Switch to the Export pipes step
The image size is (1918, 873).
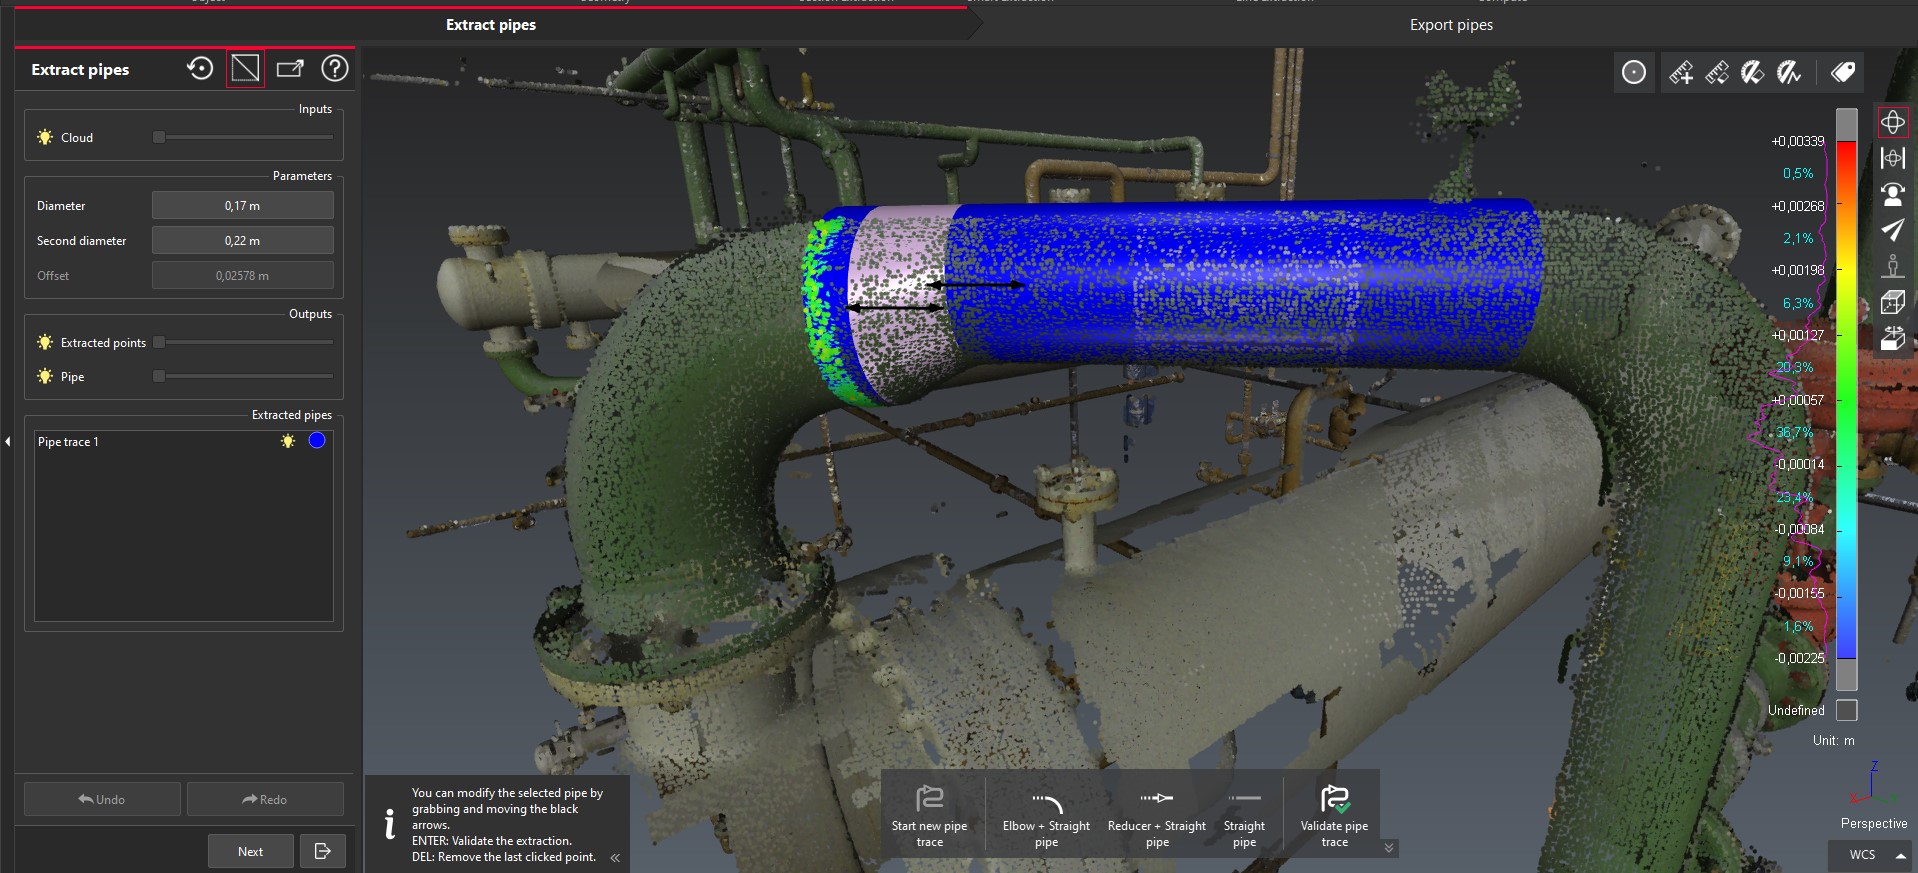[x=1451, y=25]
